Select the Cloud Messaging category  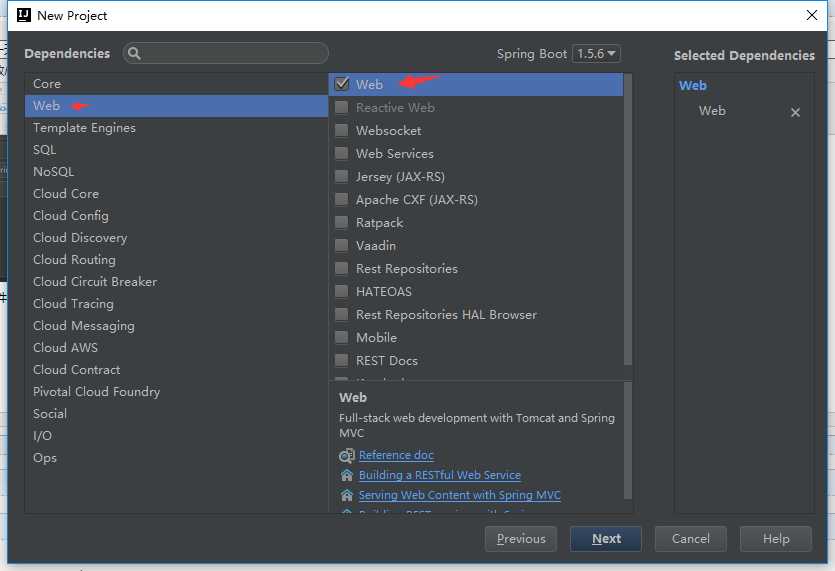176,325
